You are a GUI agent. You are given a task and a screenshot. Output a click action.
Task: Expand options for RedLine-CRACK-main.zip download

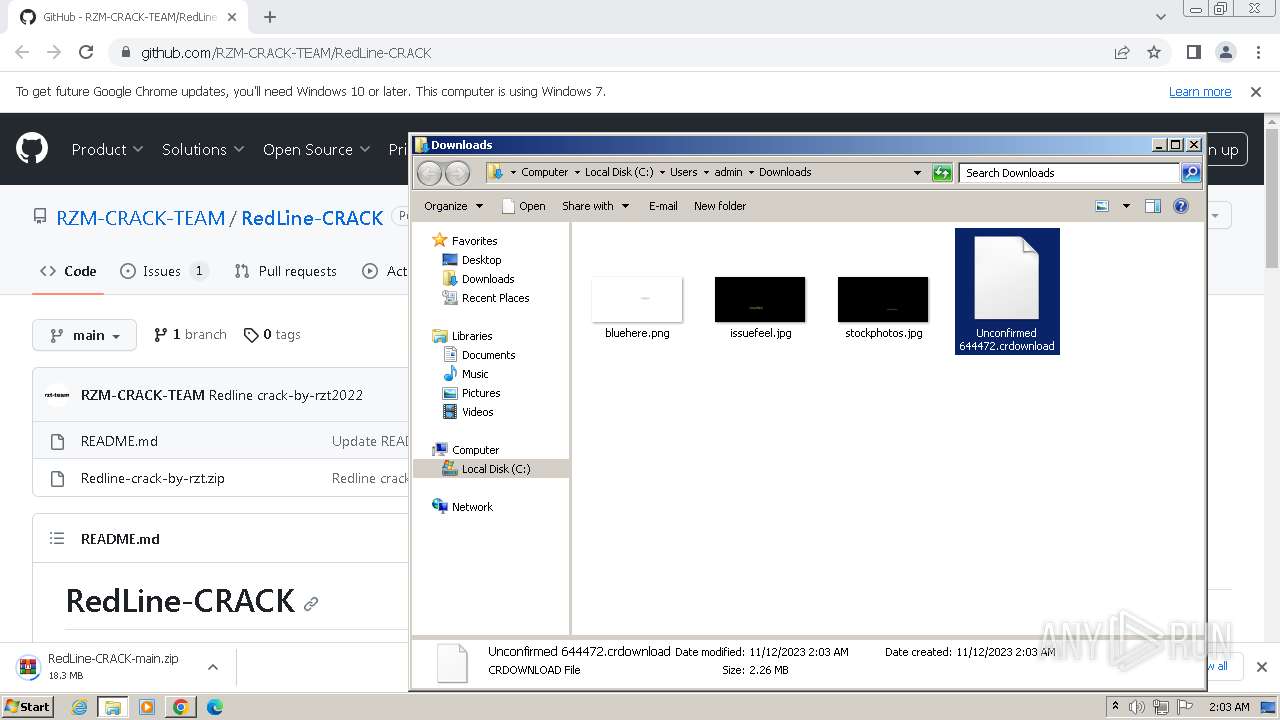[212, 667]
